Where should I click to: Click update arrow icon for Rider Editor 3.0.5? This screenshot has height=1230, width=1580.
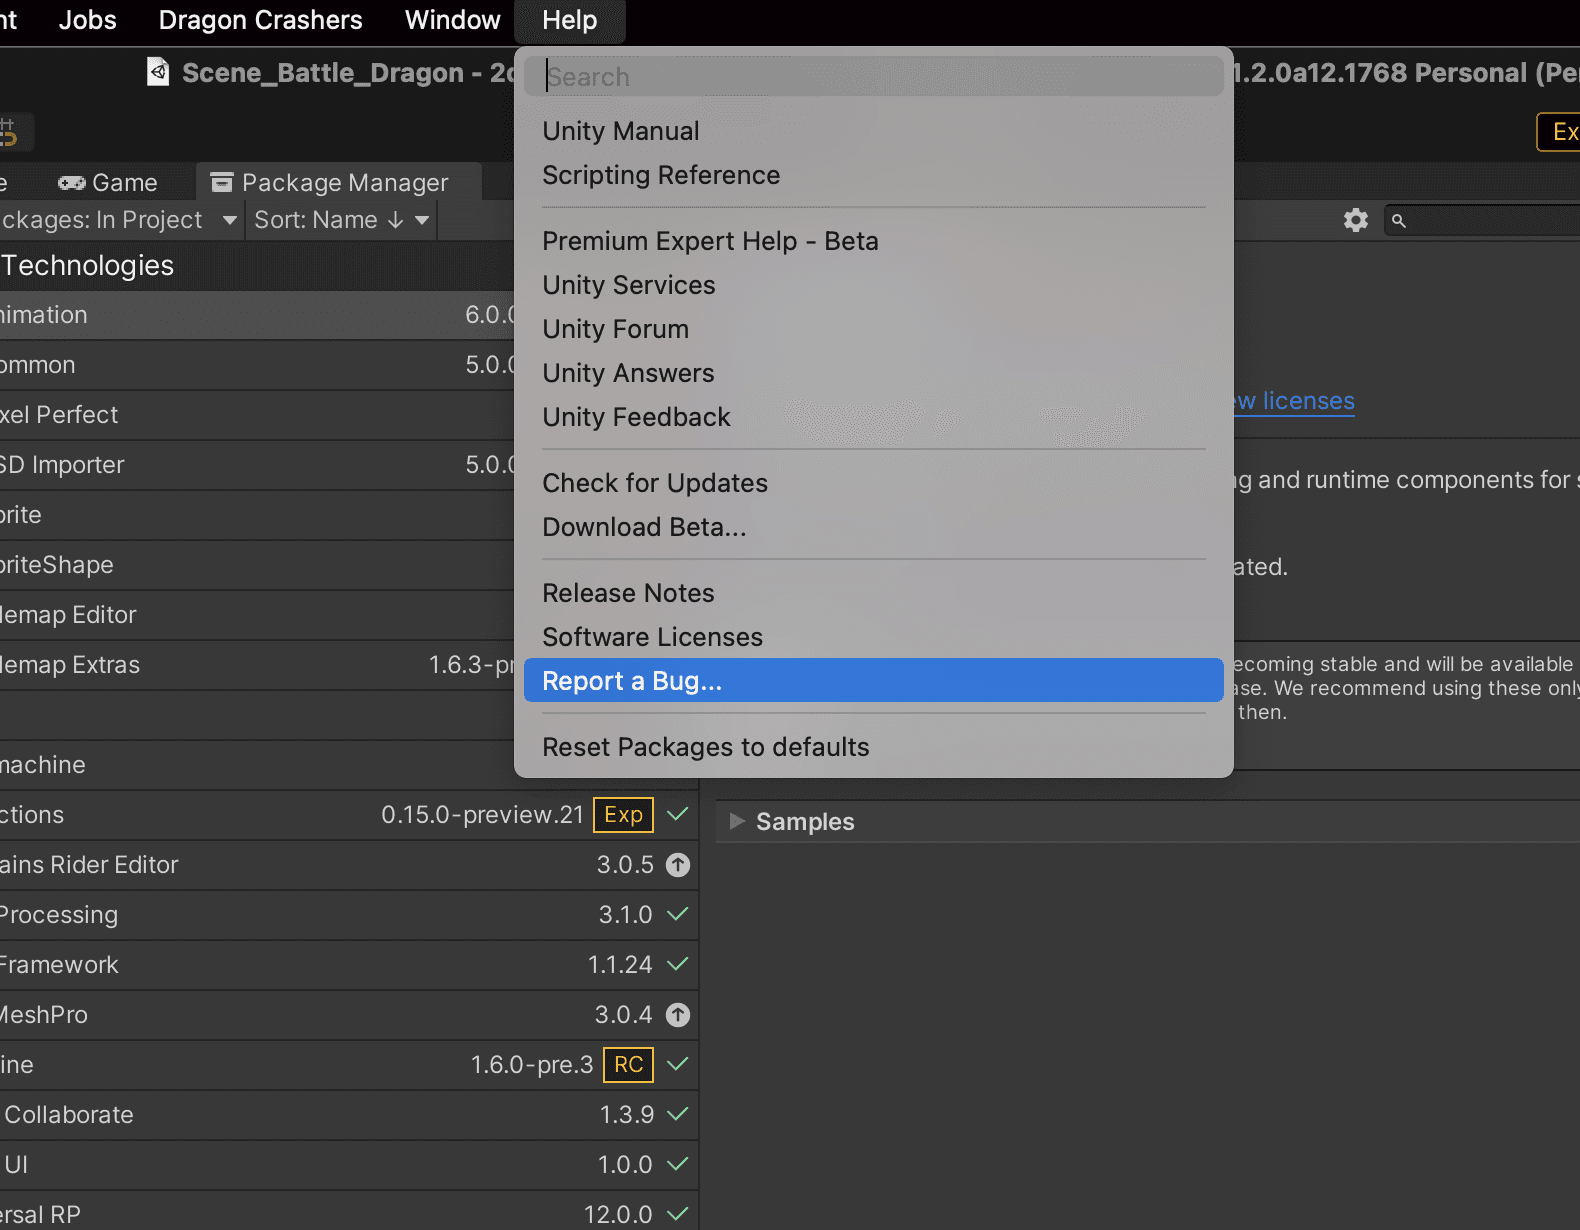678,865
